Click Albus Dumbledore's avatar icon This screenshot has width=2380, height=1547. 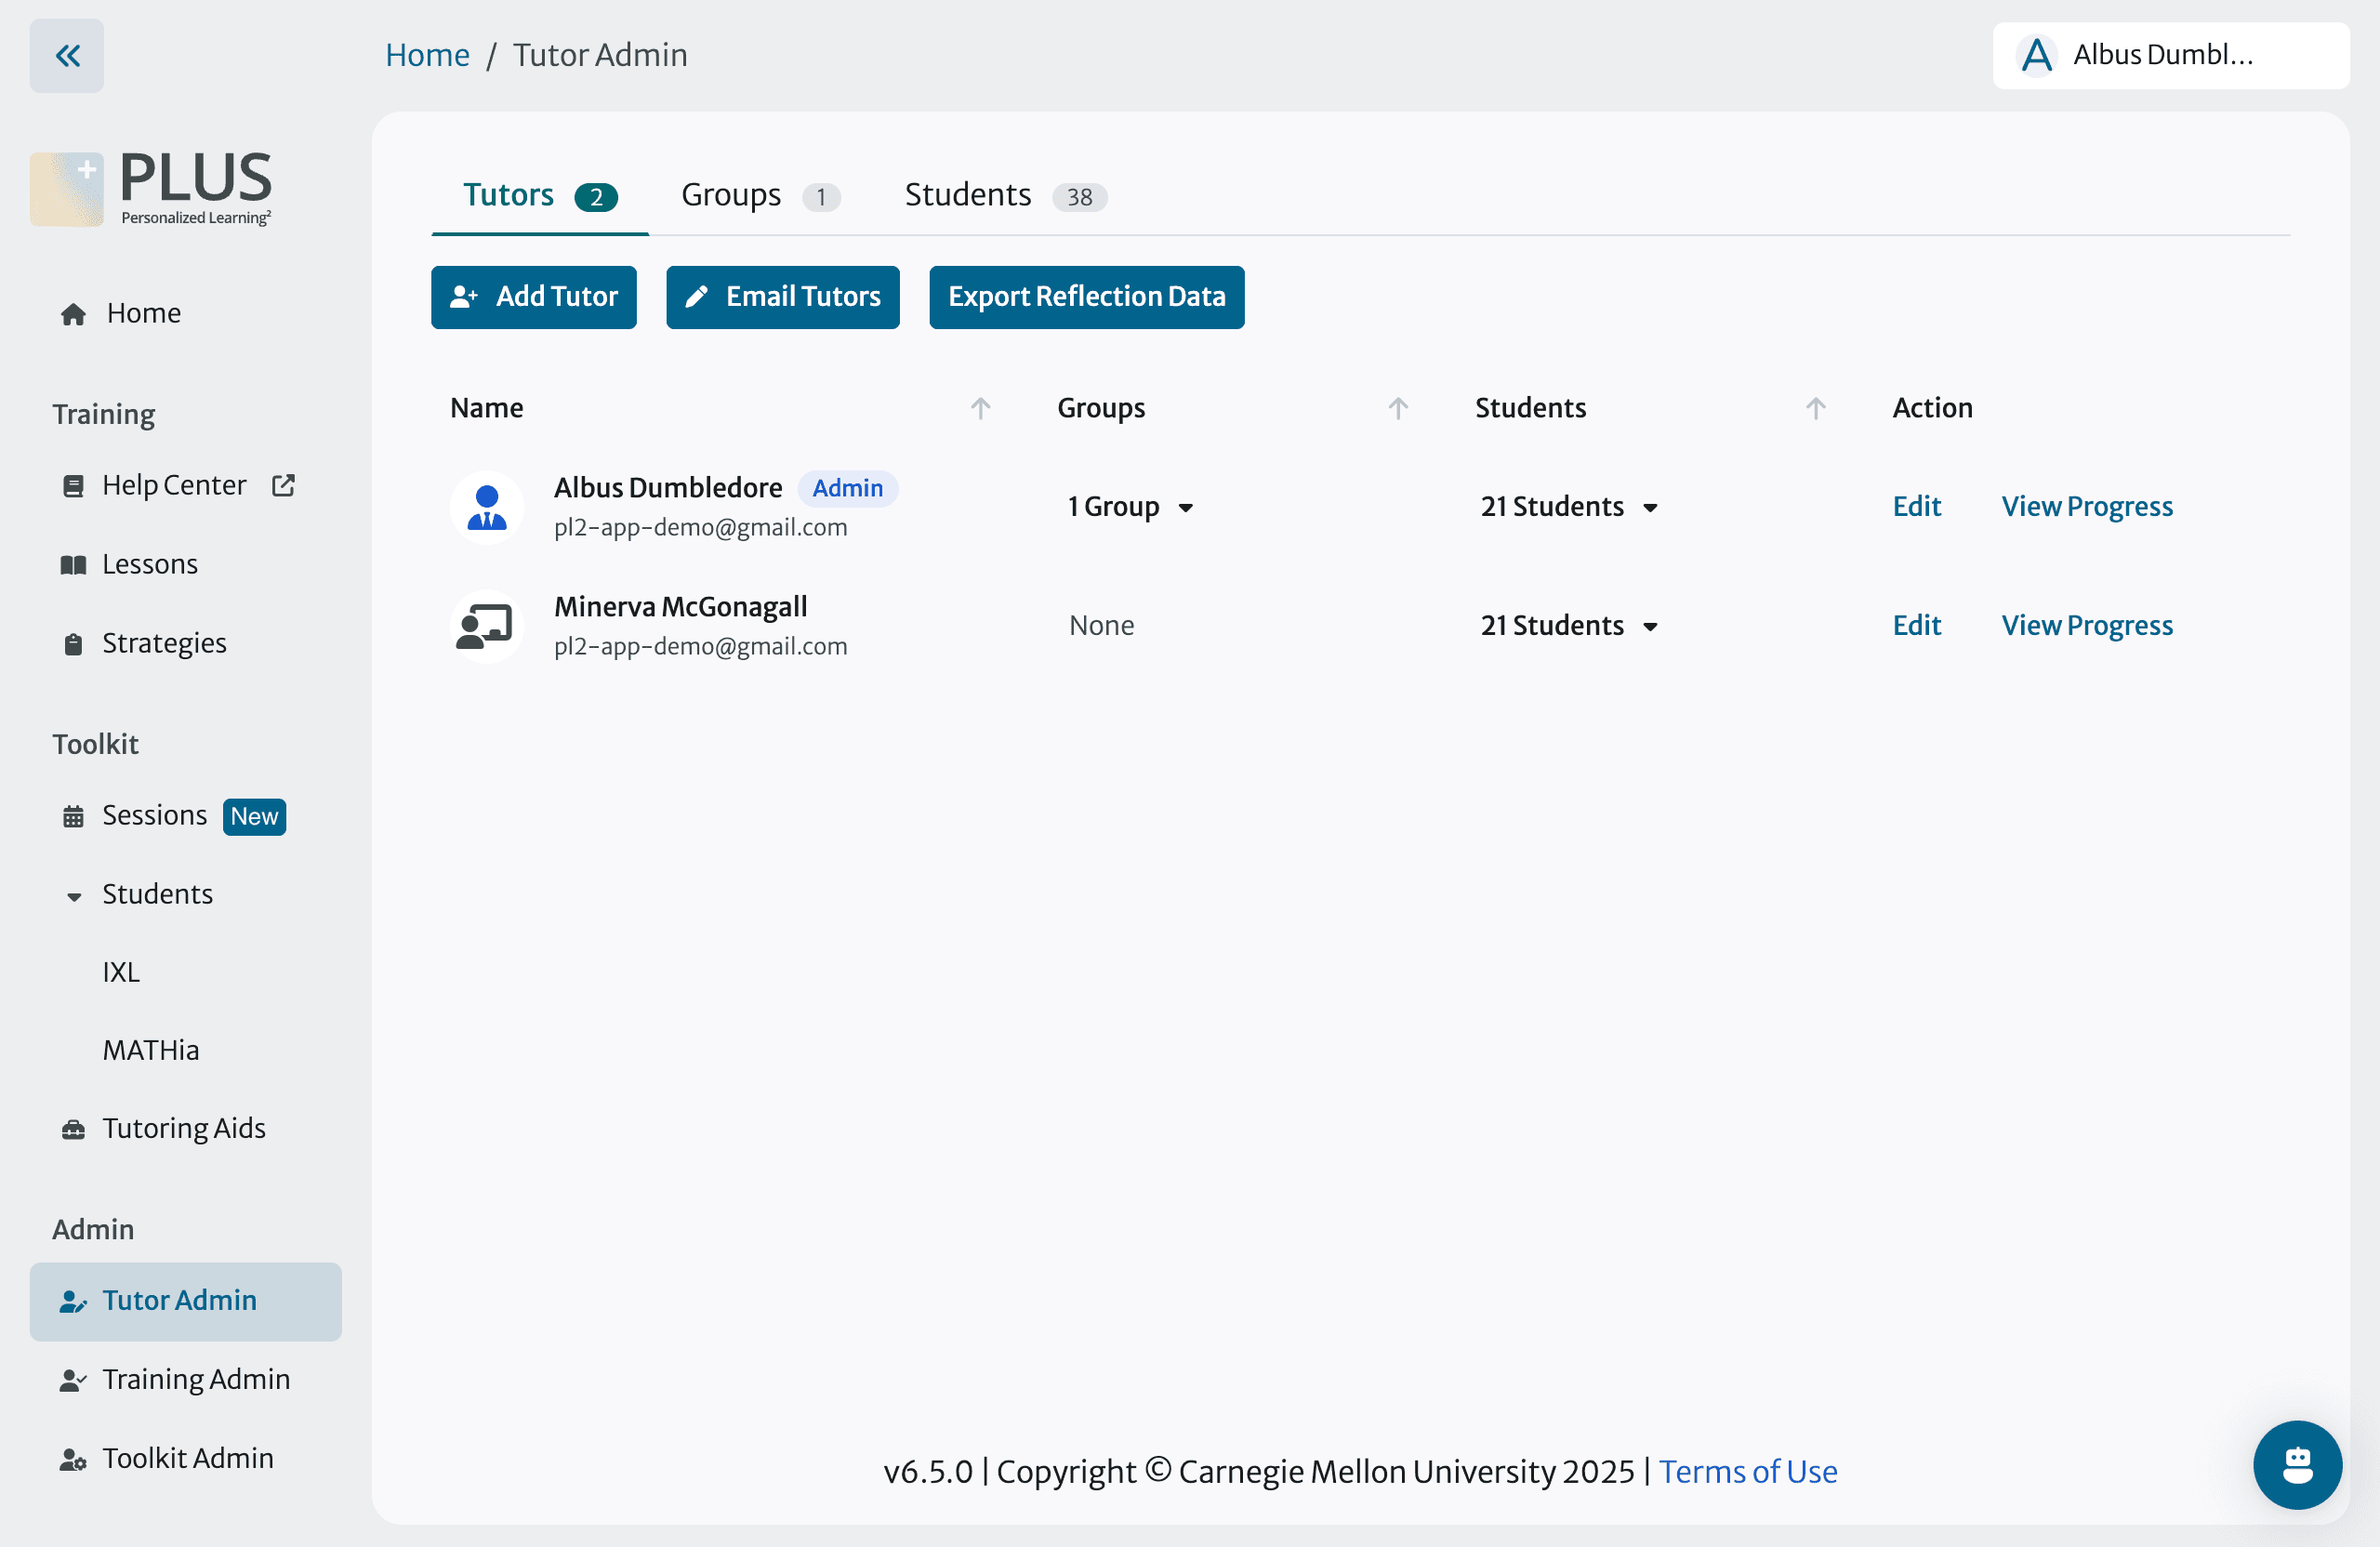pyautogui.click(x=487, y=507)
